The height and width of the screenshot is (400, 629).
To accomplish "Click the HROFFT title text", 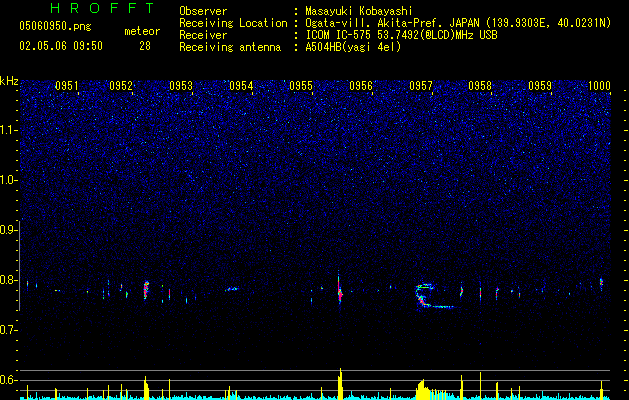I will point(103,8).
